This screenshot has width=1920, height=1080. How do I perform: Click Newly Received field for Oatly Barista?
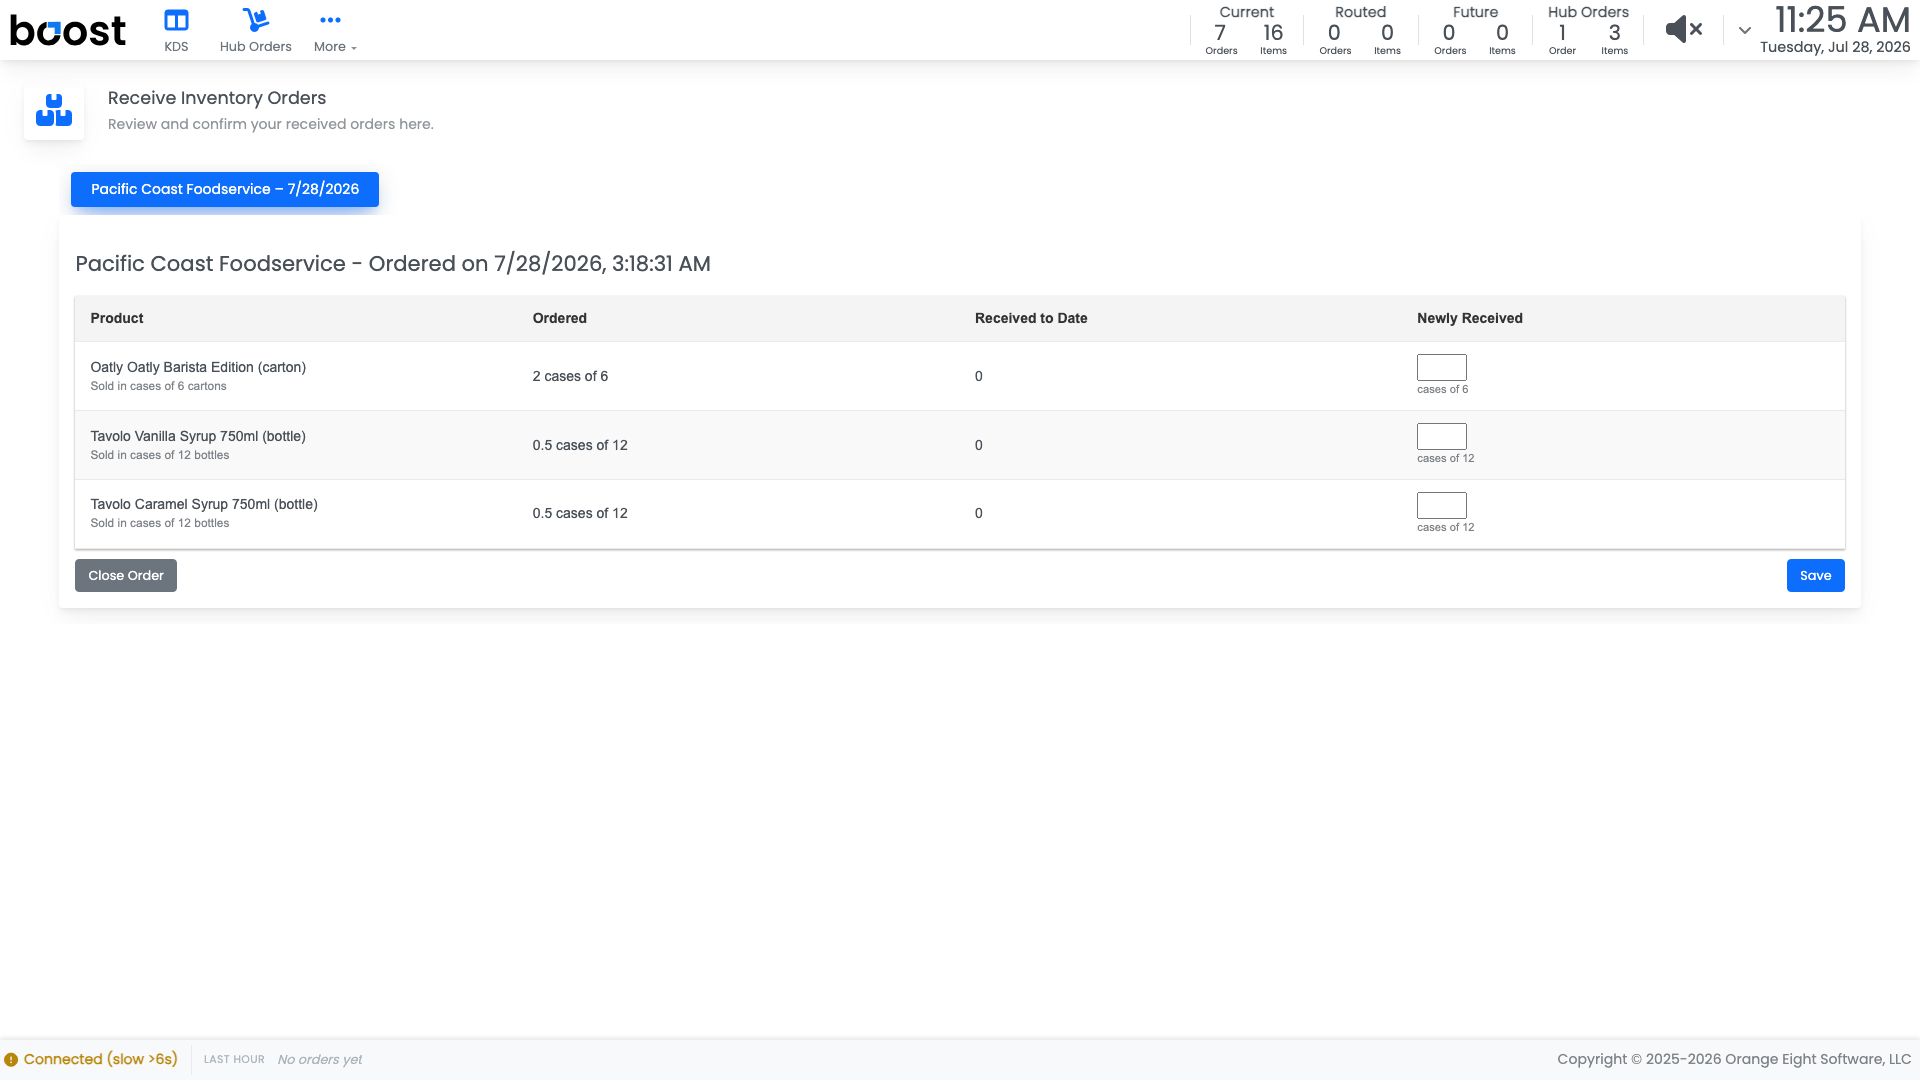tap(1441, 367)
